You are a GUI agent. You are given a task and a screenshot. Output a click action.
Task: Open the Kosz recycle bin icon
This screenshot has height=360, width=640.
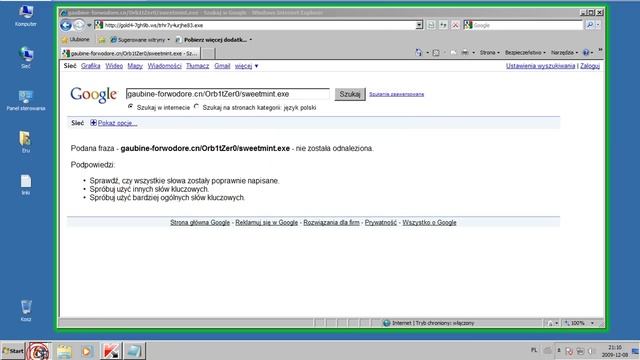pos(26,311)
